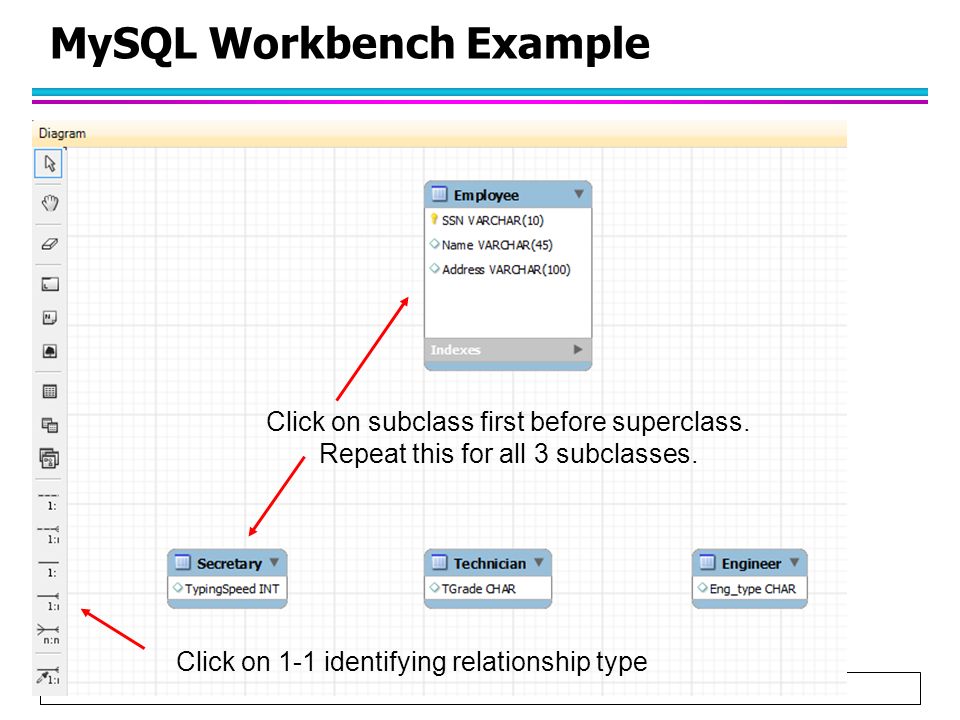Select the new layer tool
The width and height of the screenshot is (960, 720).
pyautogui.click(x=50, y=284)
